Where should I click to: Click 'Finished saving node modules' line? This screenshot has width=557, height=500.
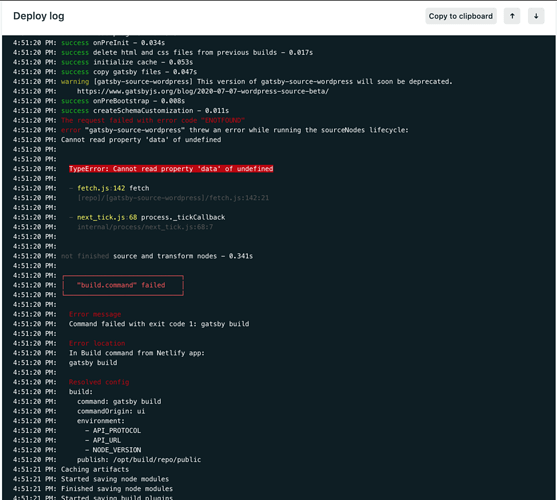117,489
